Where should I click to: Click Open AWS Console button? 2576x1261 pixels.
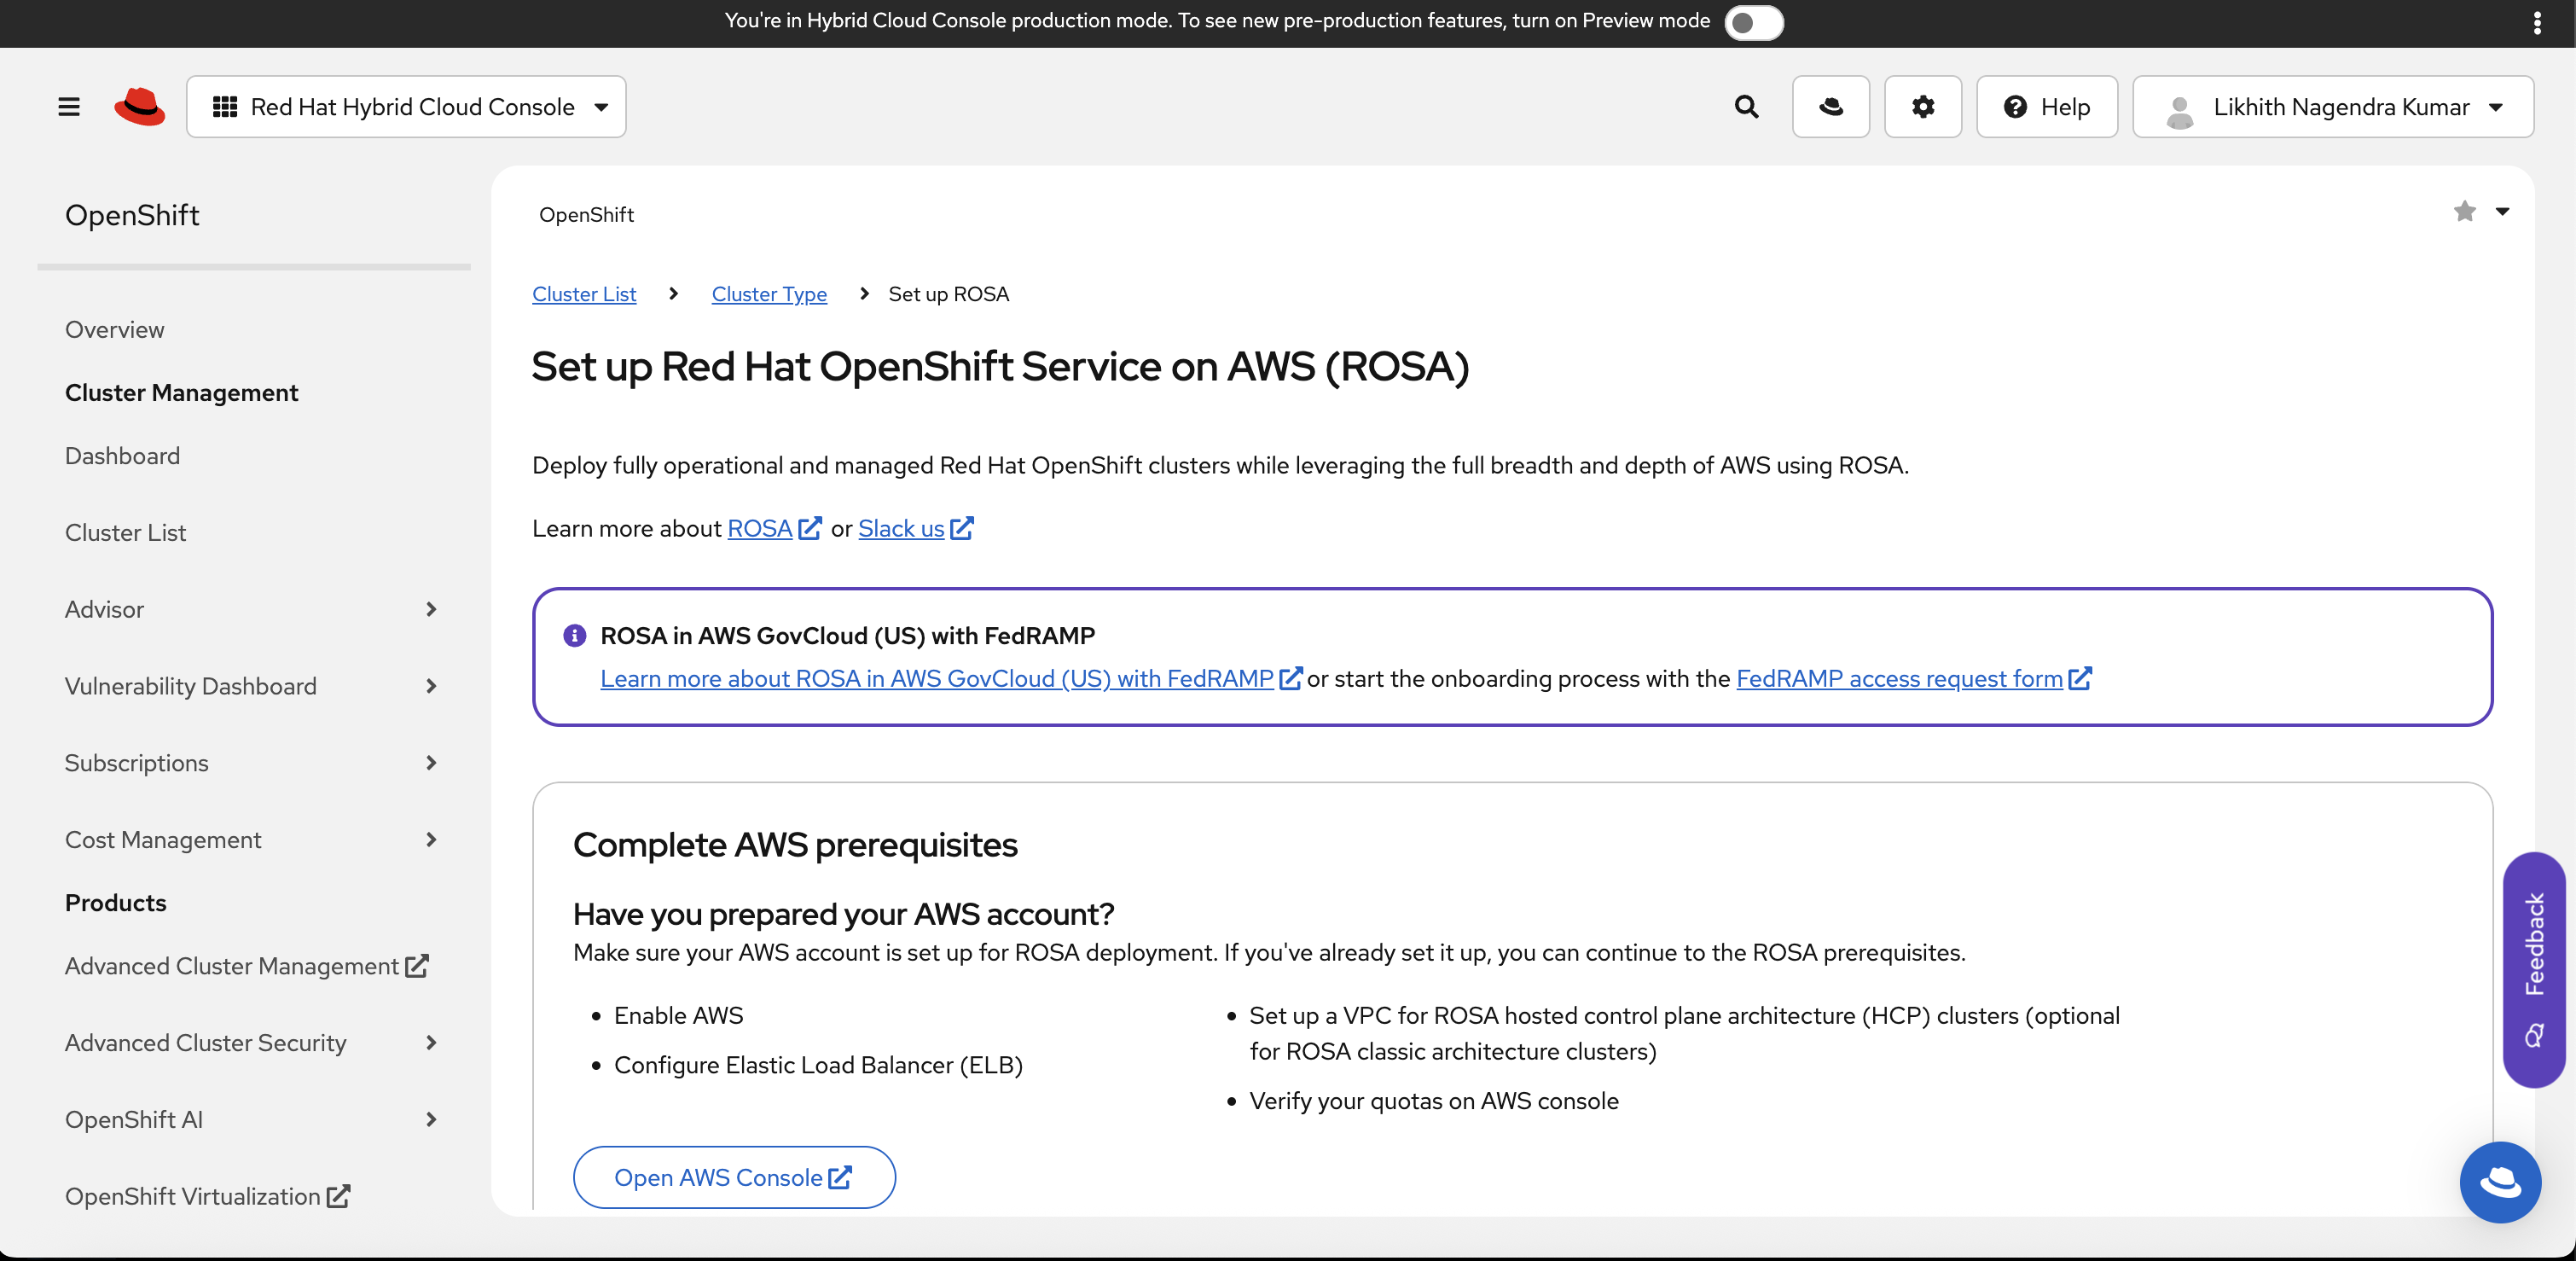click(733, 1177)
